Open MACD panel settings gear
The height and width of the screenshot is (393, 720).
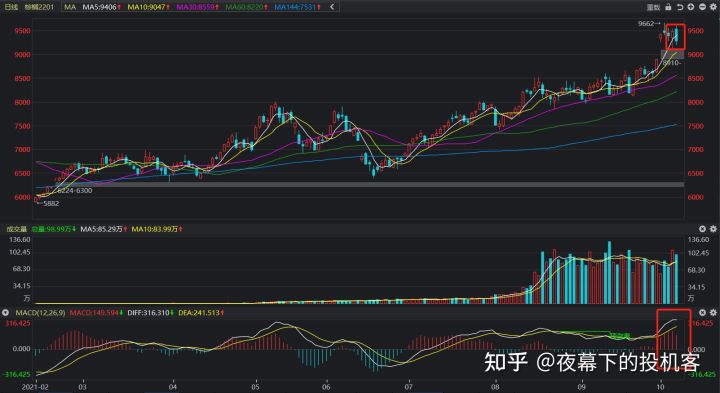pos(713,312)
